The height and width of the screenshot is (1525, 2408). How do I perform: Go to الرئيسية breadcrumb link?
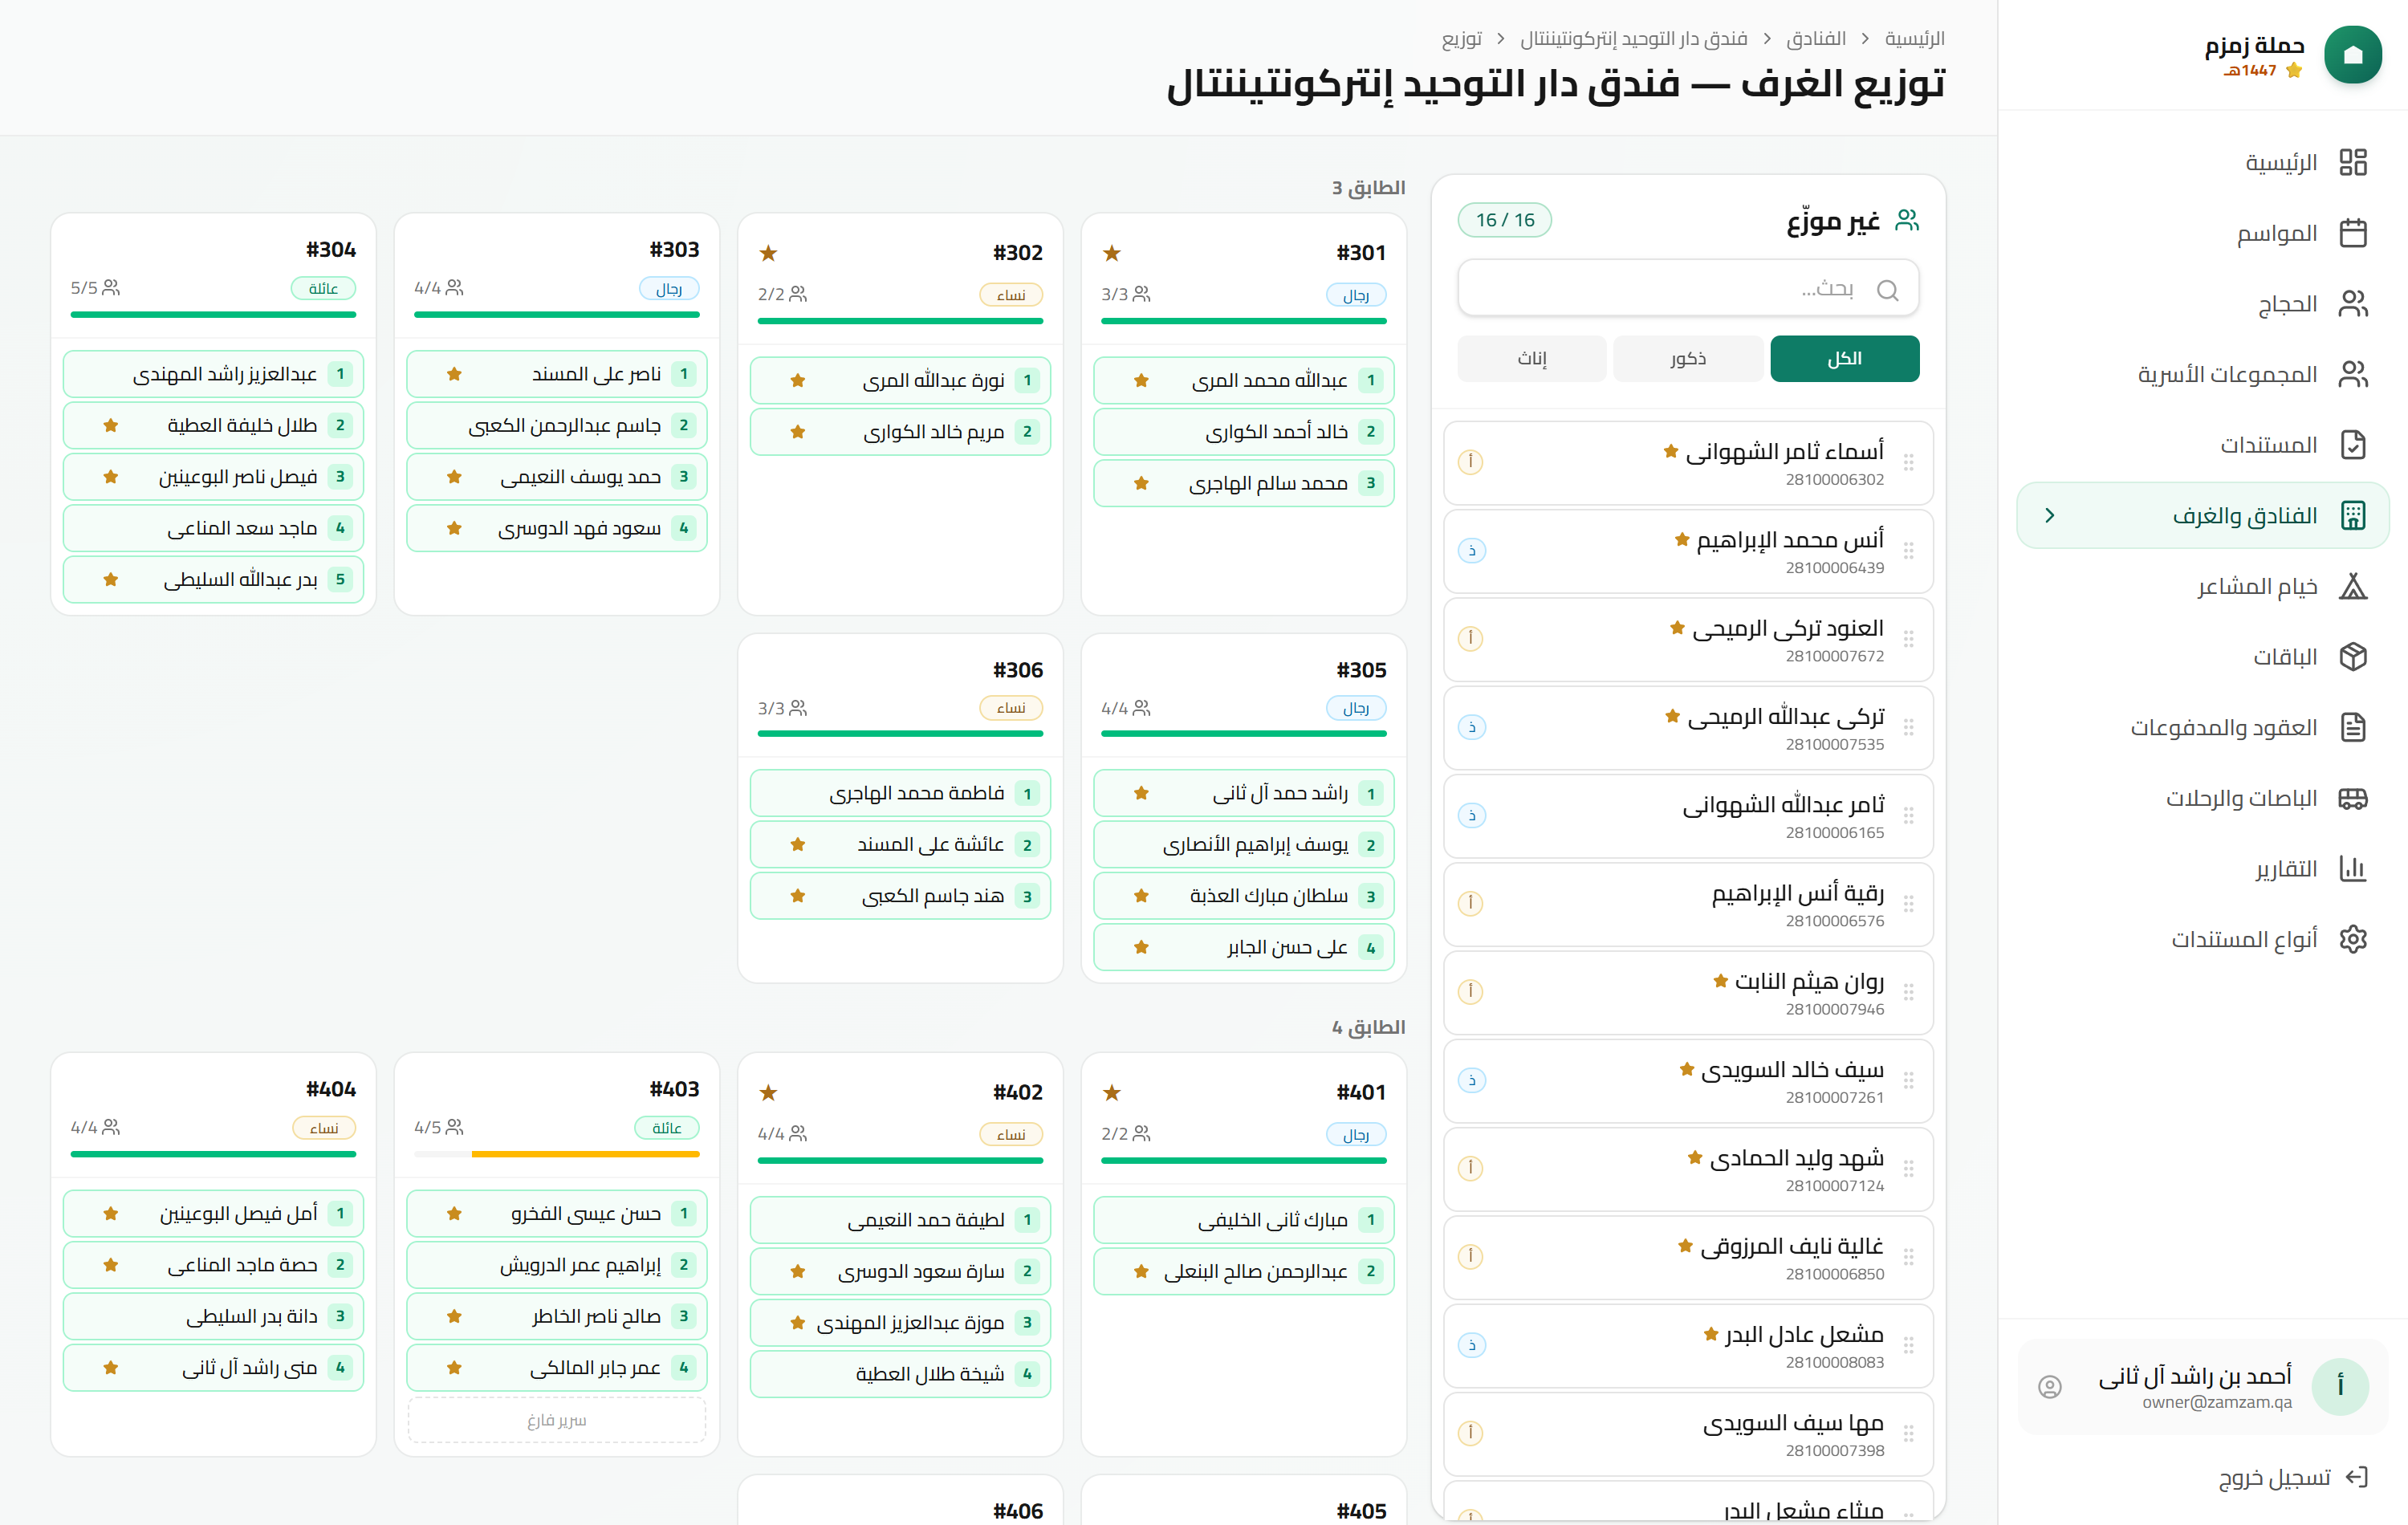point(1914,38)
